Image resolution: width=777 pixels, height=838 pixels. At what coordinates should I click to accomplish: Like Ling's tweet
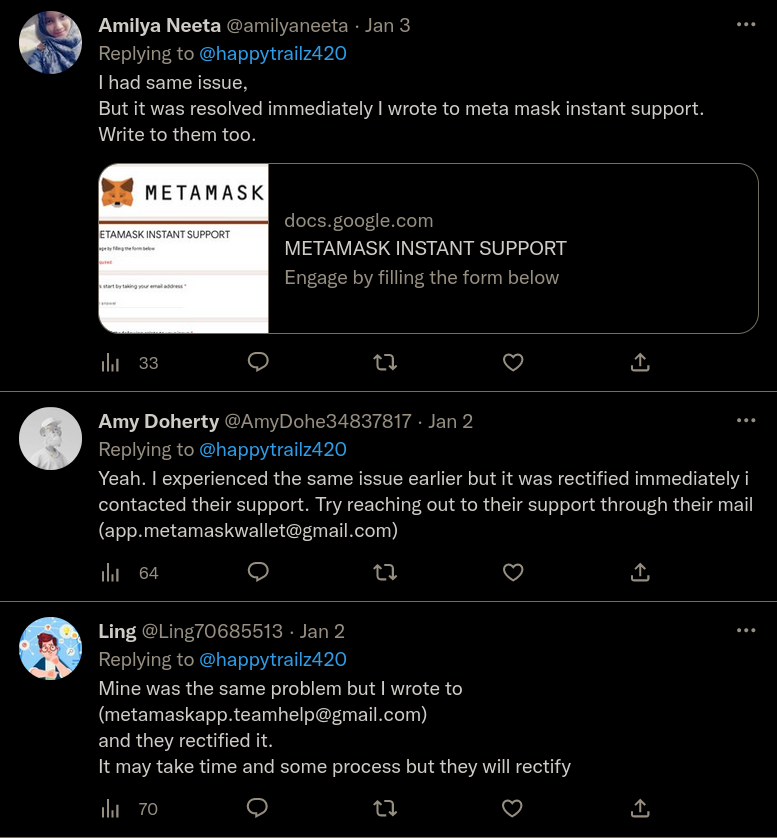[513, 808]
